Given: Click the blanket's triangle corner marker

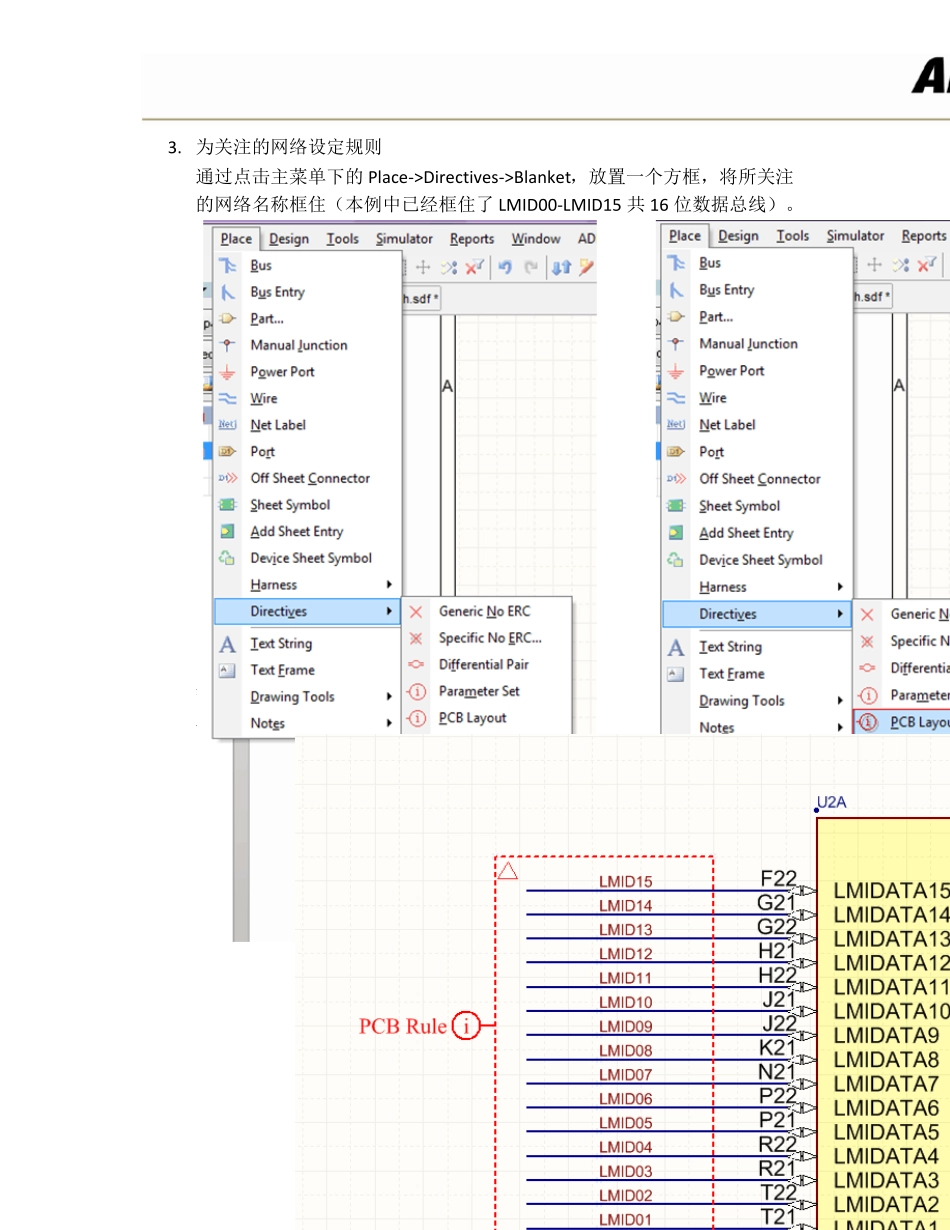Looking at the screenshot, I should 508,871.
